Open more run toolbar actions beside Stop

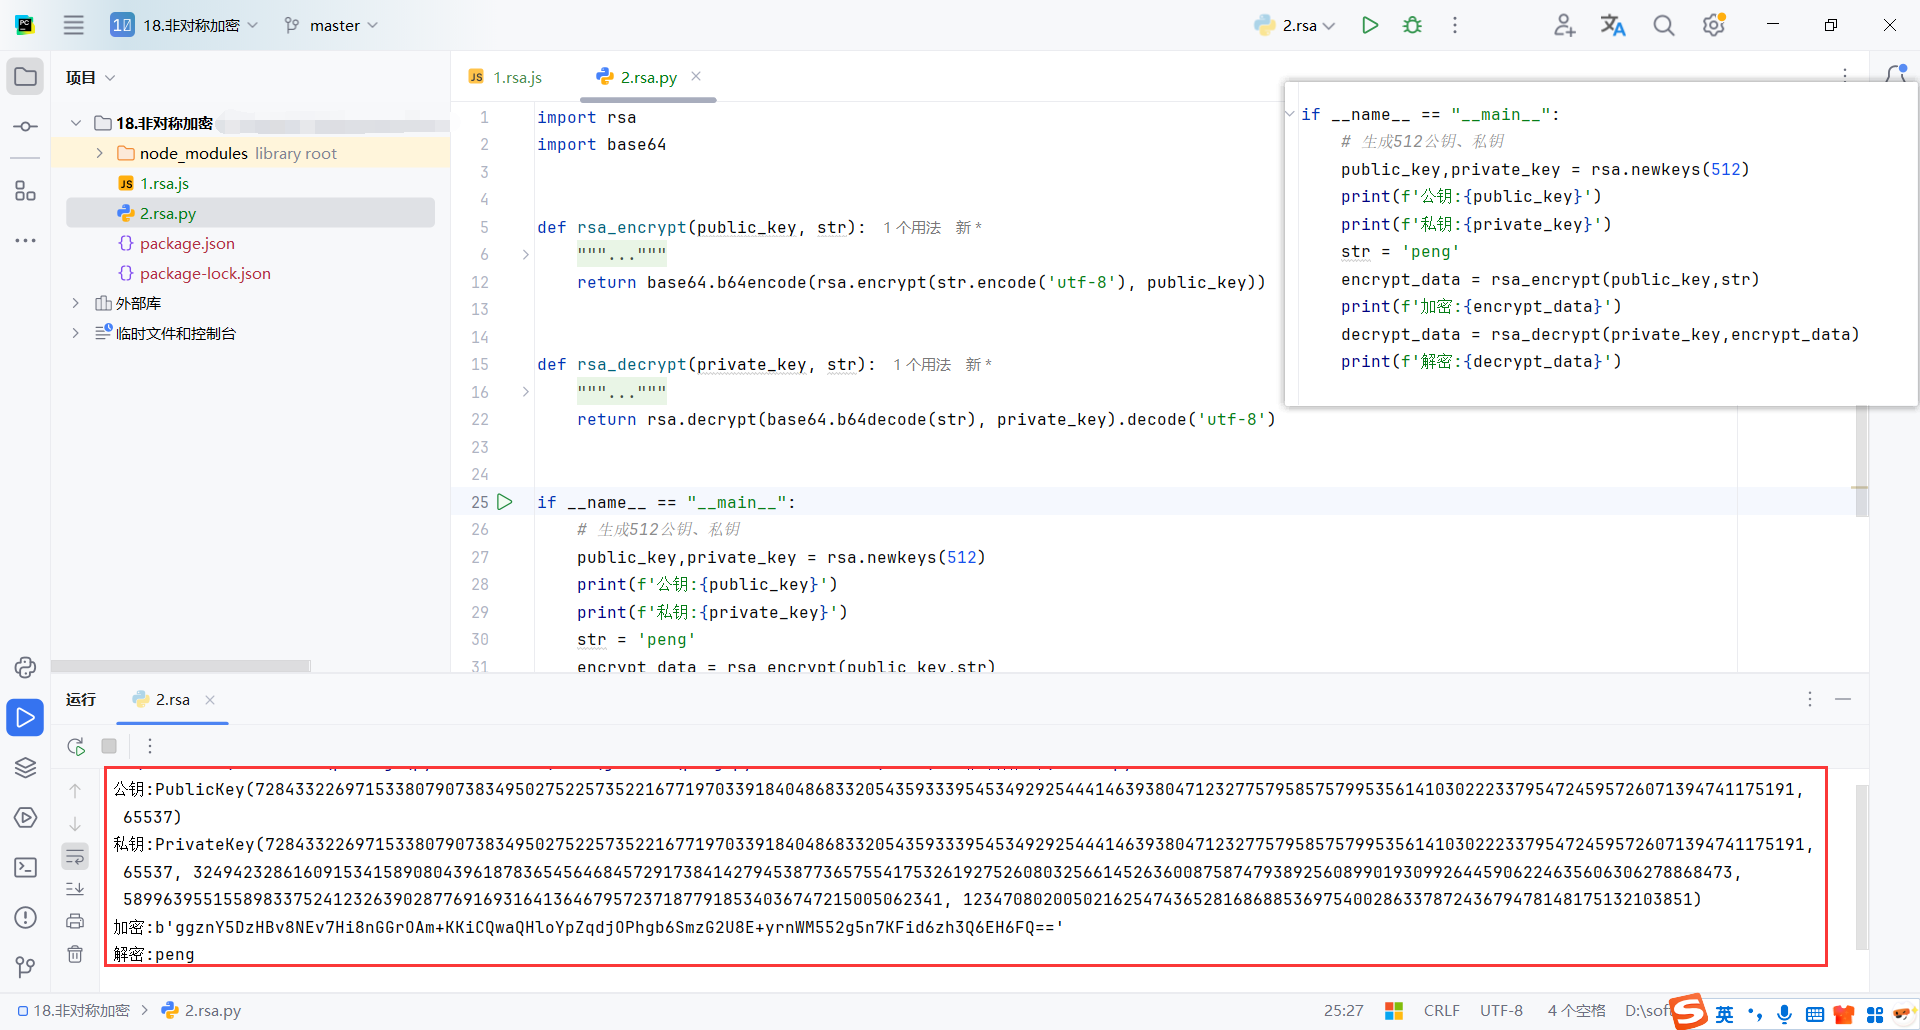(x=150, y=746)
